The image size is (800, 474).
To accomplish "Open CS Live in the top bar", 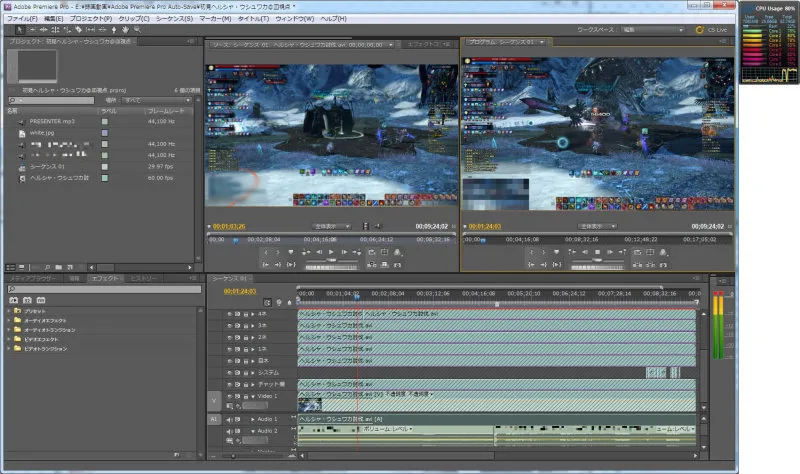I will [712, 30].
